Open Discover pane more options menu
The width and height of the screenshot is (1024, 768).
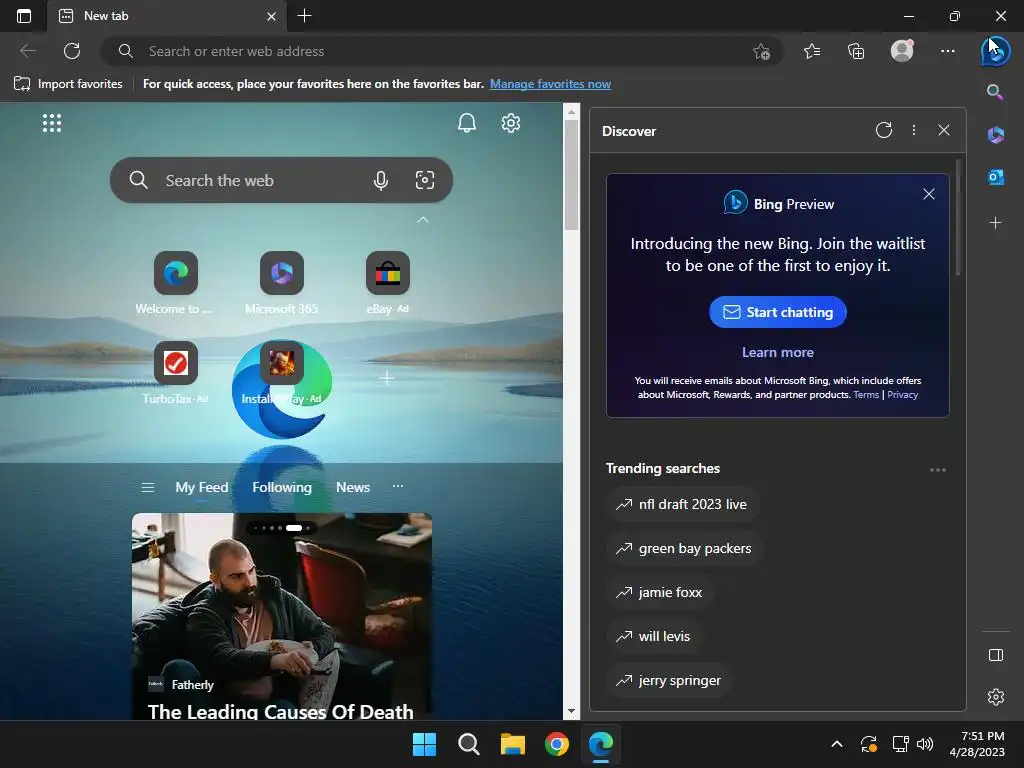(x=914, y=130)
